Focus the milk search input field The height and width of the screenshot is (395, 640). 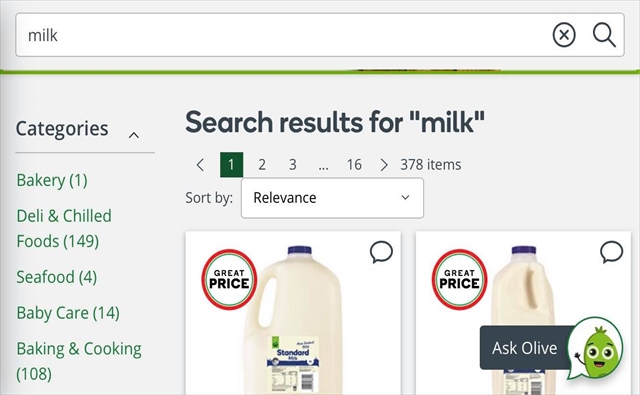[x=282, y=35]
